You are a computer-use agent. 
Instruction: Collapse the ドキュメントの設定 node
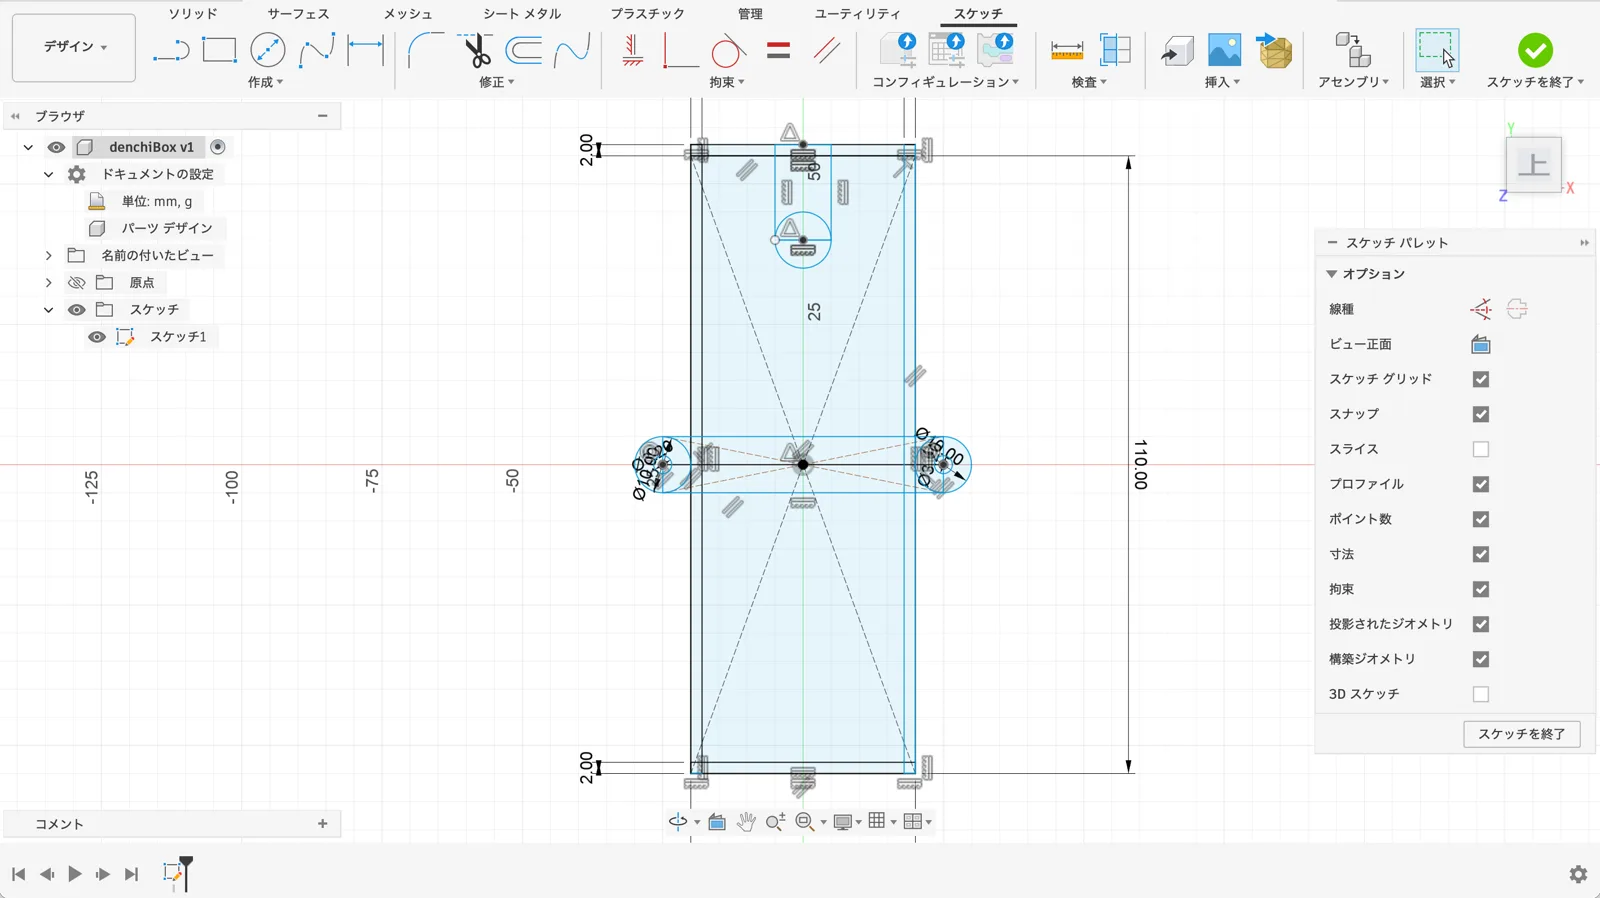pyautogui.click(x=48, y=174)
